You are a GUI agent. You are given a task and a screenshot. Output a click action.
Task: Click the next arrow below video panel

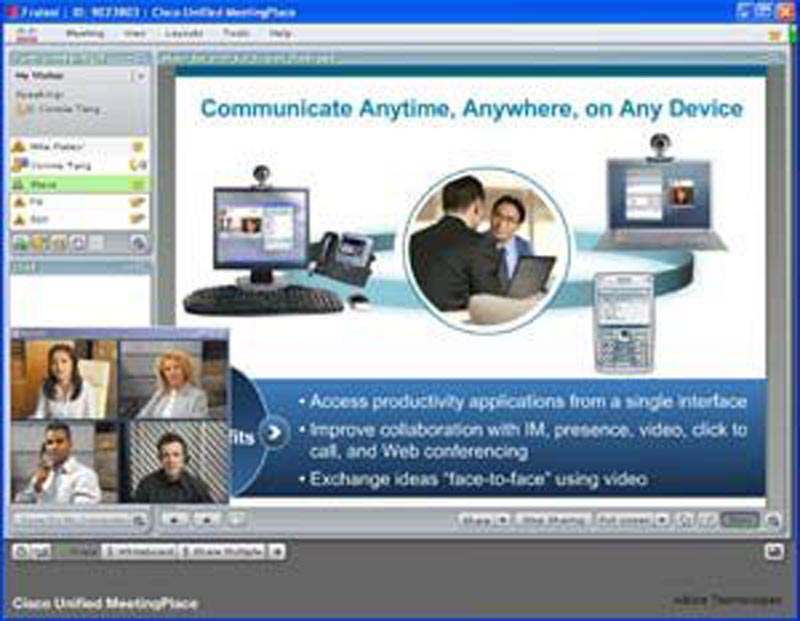[206, 519]
